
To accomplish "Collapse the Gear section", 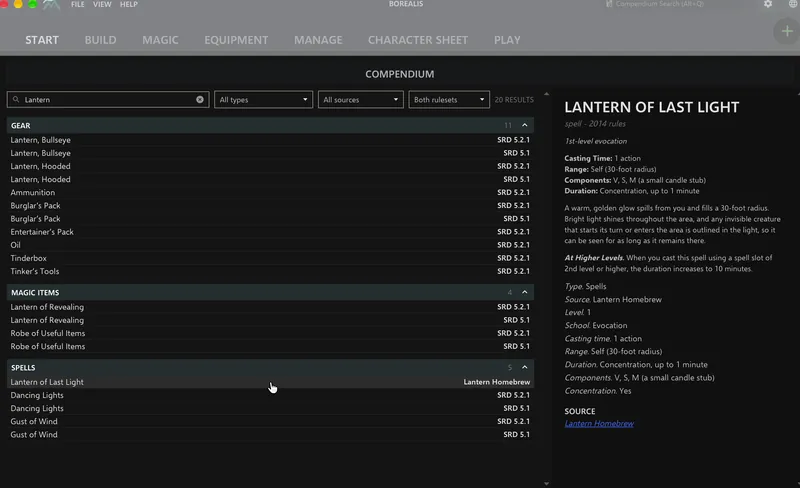I will coord(524,125).
